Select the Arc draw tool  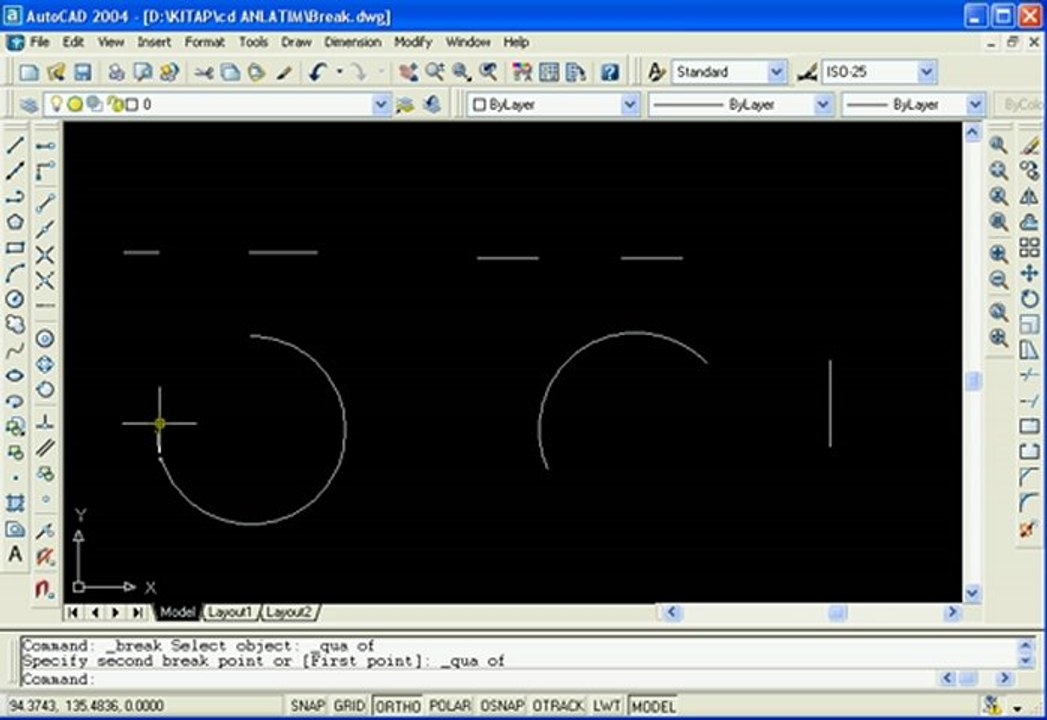point(15,273)
